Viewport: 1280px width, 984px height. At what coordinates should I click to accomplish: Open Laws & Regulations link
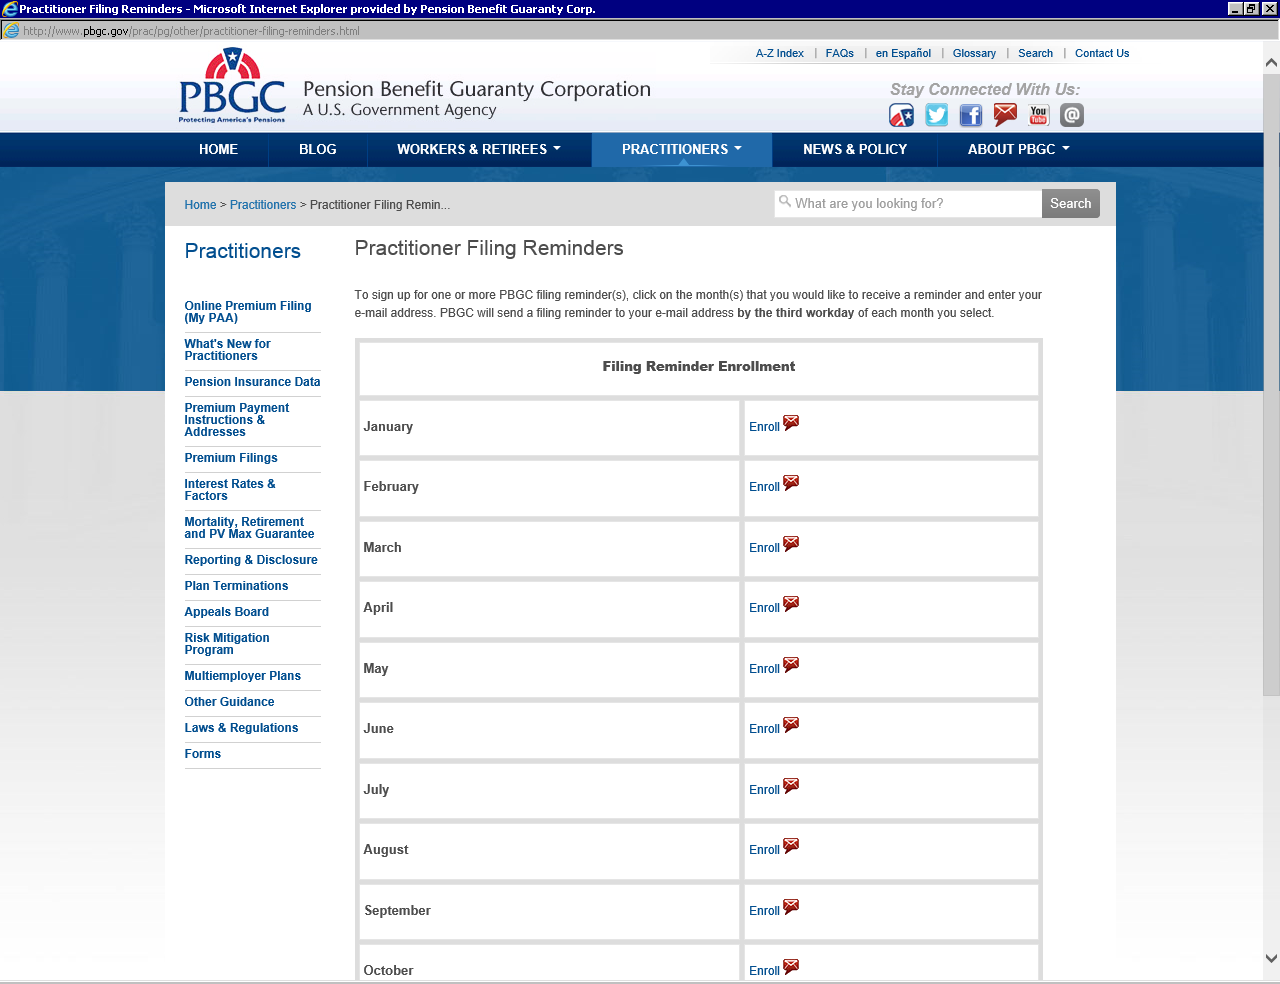click(x=241, y=728)
